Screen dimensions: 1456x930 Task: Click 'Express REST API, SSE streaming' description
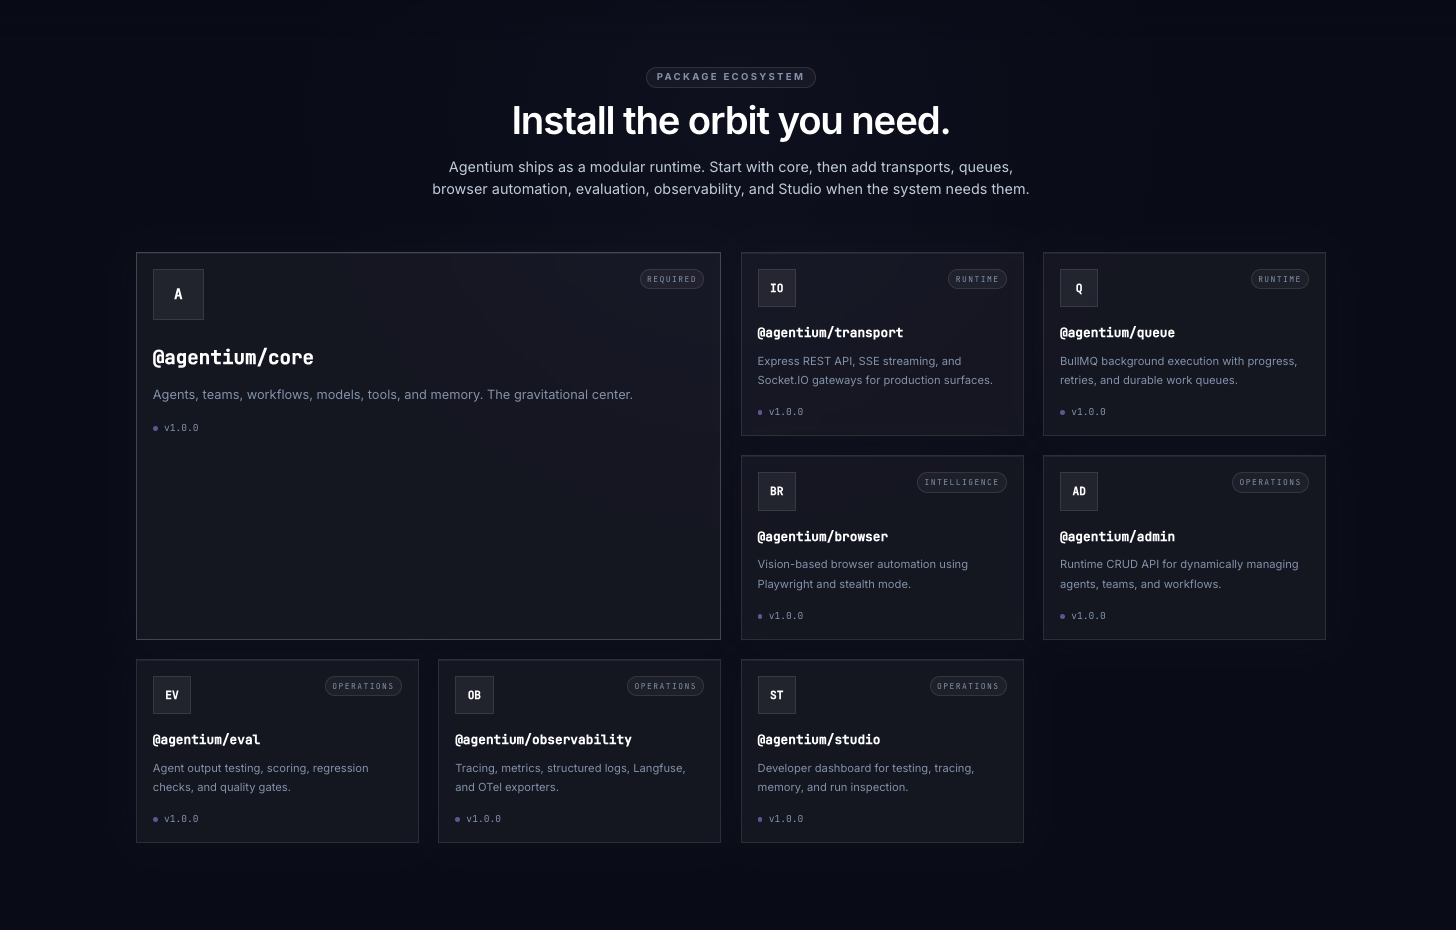(875, 371)
